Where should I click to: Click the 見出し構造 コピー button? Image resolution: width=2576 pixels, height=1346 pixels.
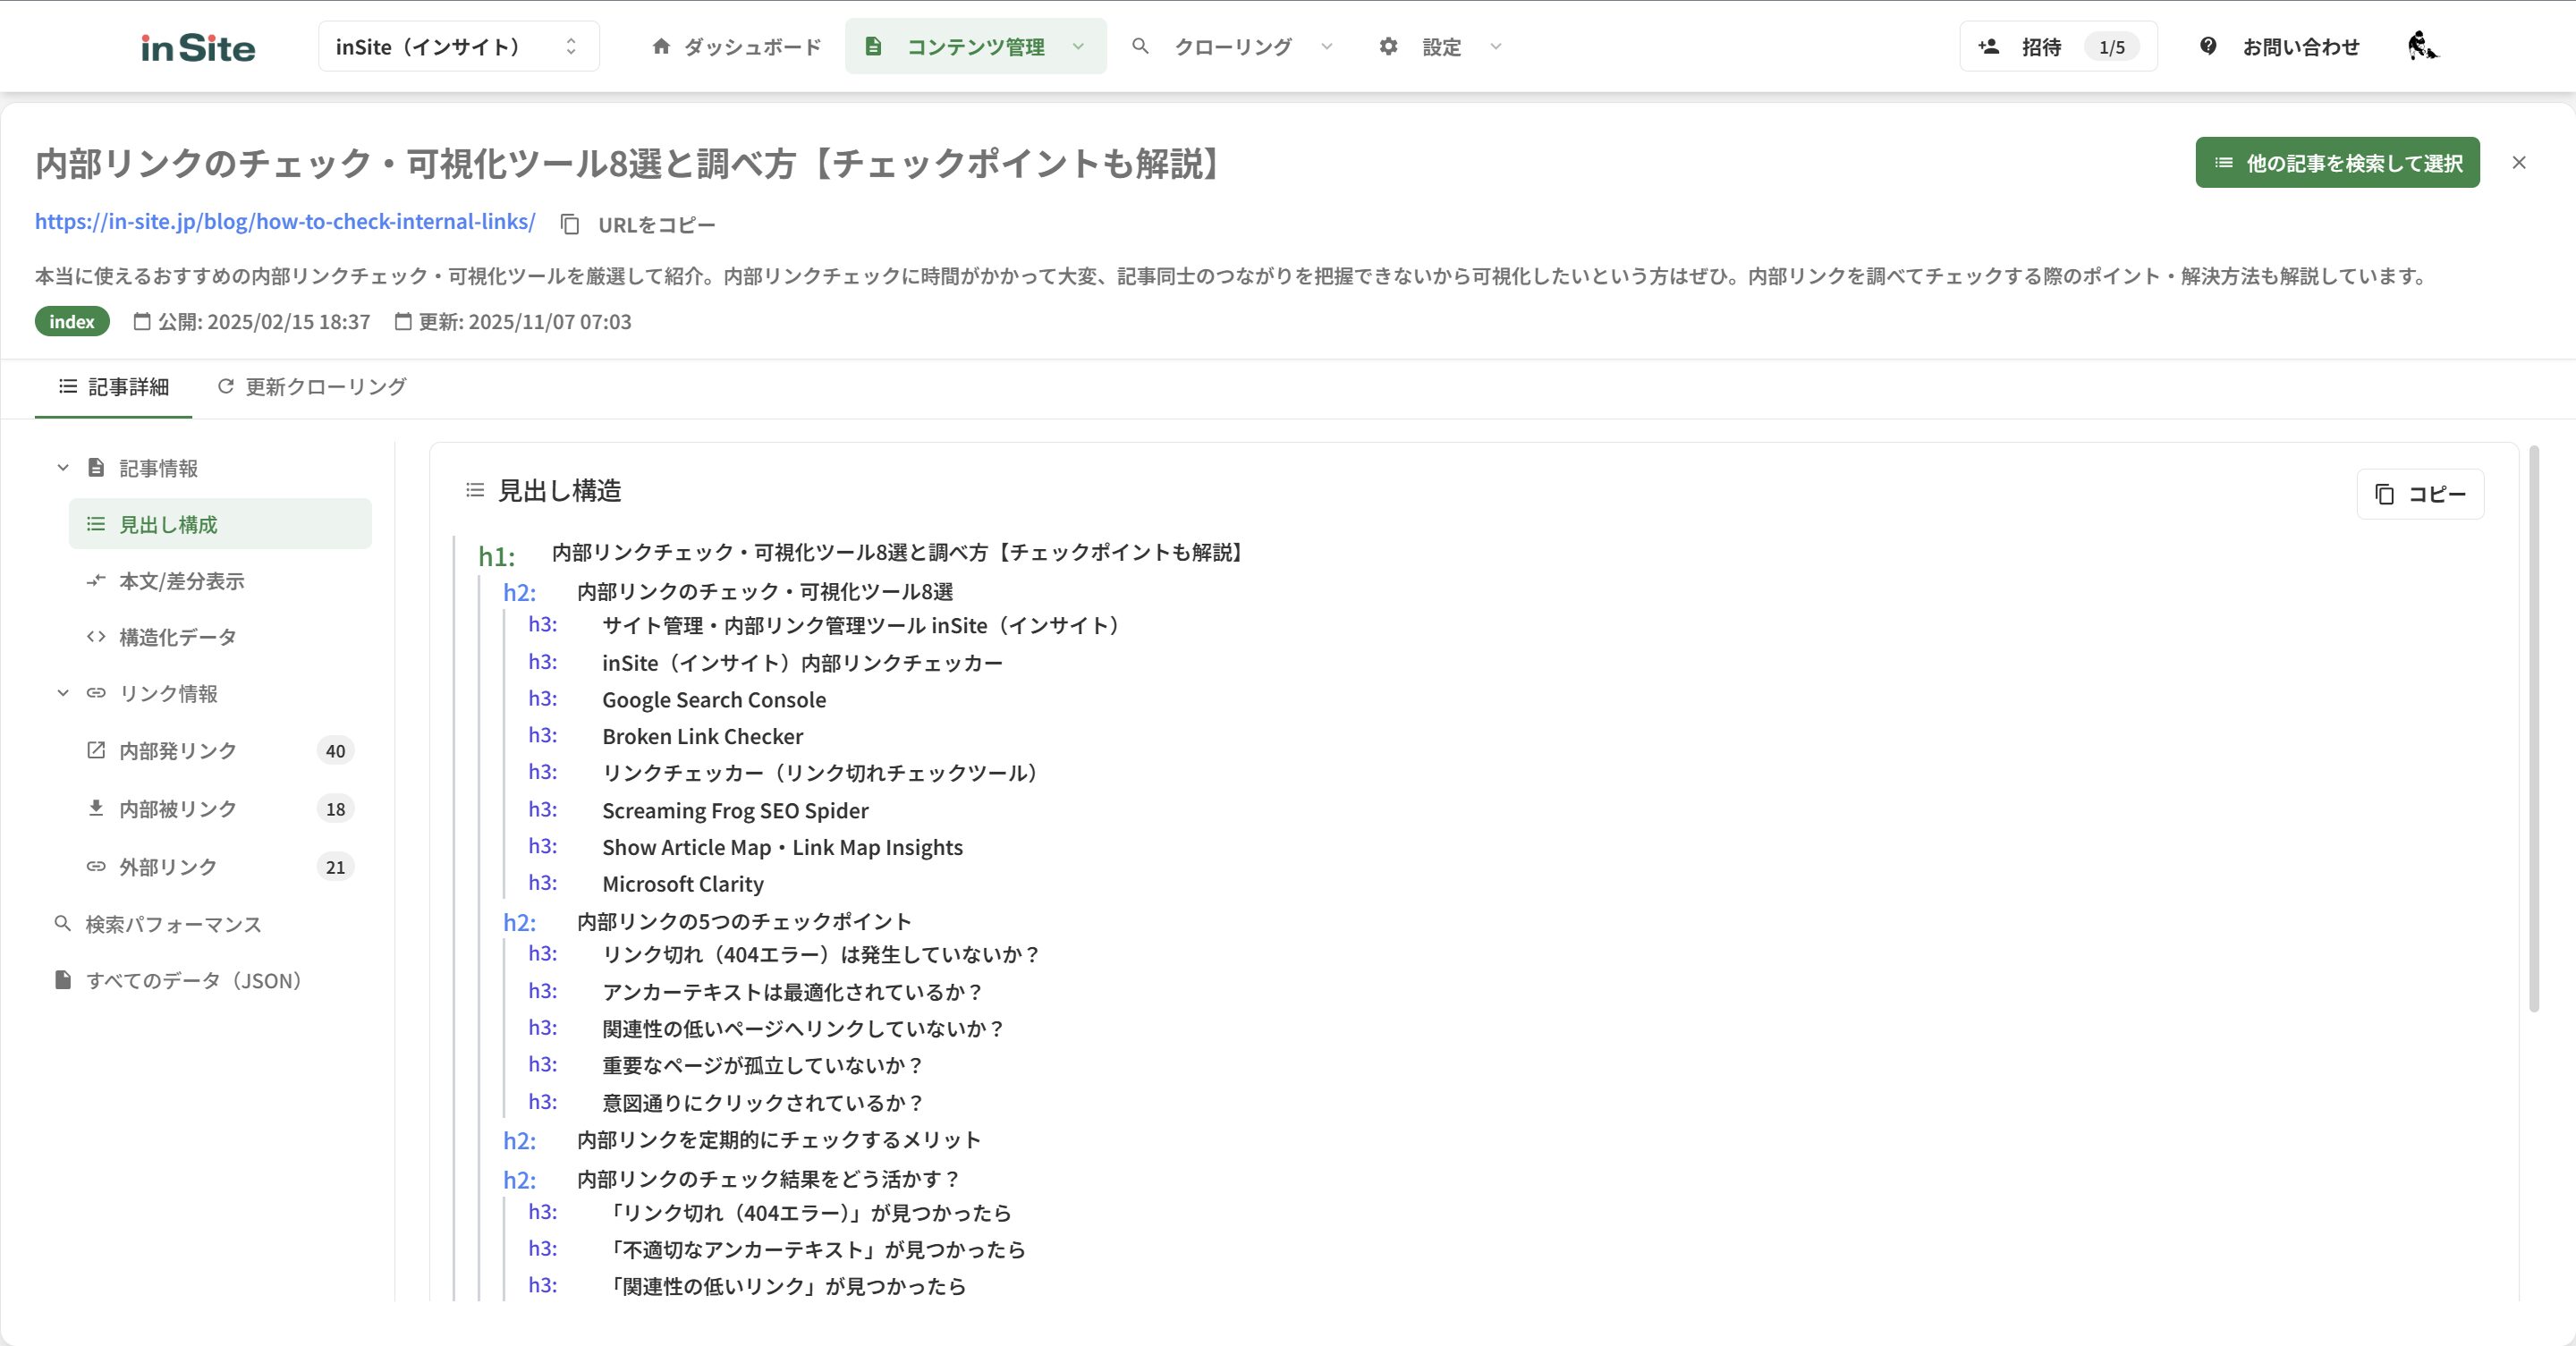tap(2419, 494)
